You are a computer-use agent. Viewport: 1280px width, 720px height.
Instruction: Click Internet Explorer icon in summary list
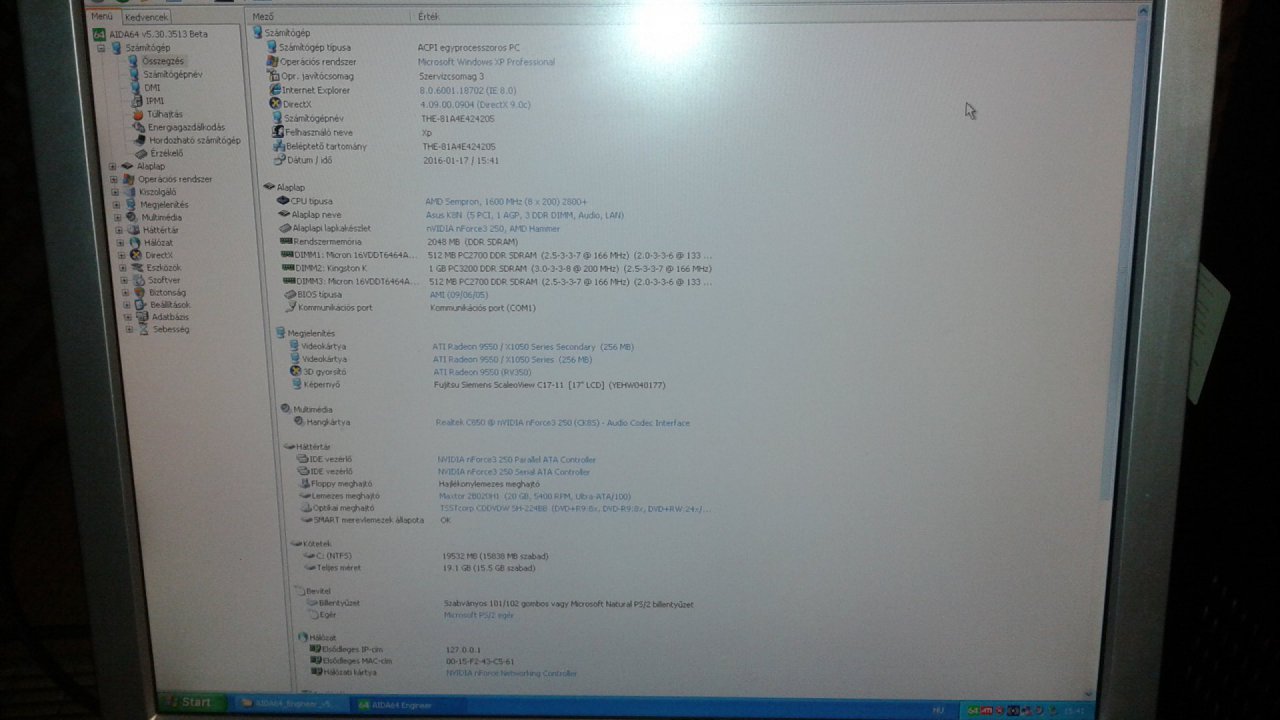[x=274, y=90]
